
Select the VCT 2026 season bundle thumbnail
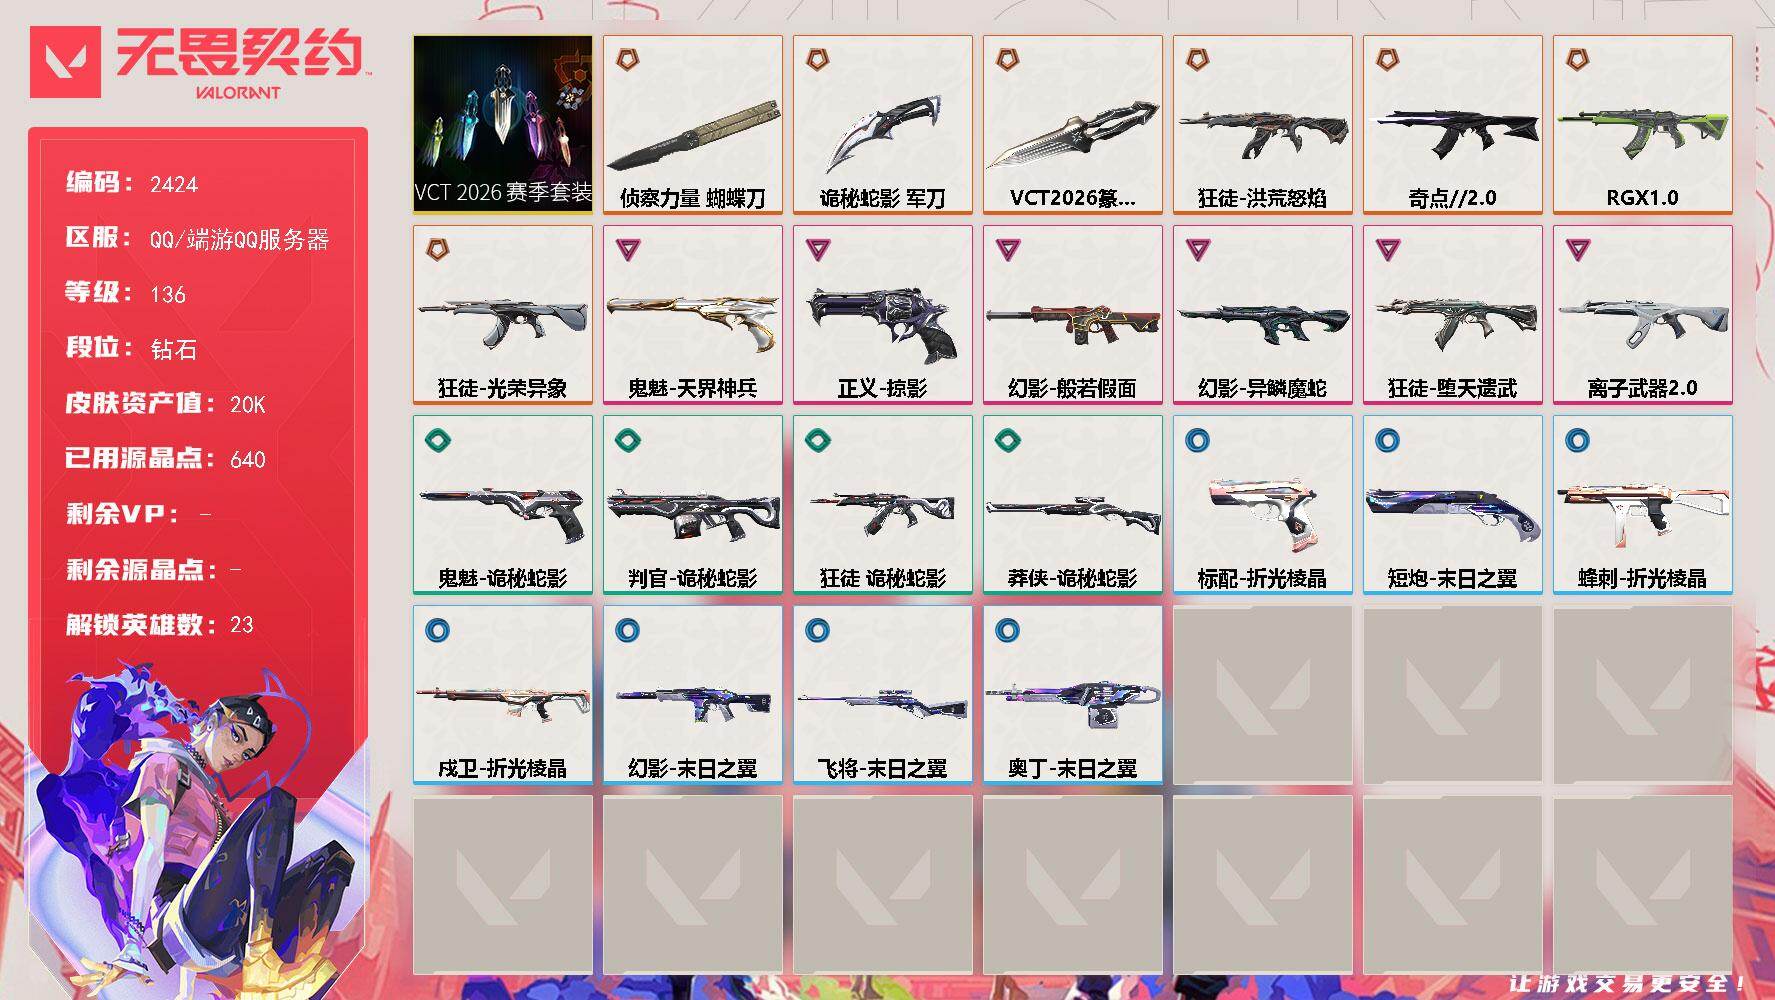(502, 124)
